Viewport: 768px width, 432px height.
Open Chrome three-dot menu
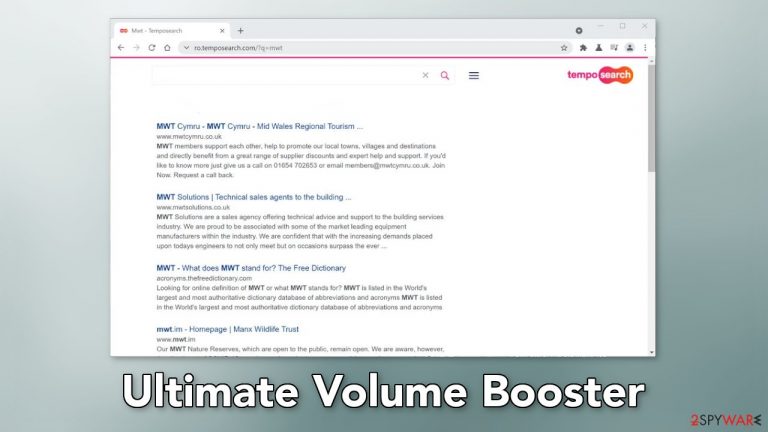point(645,48)
